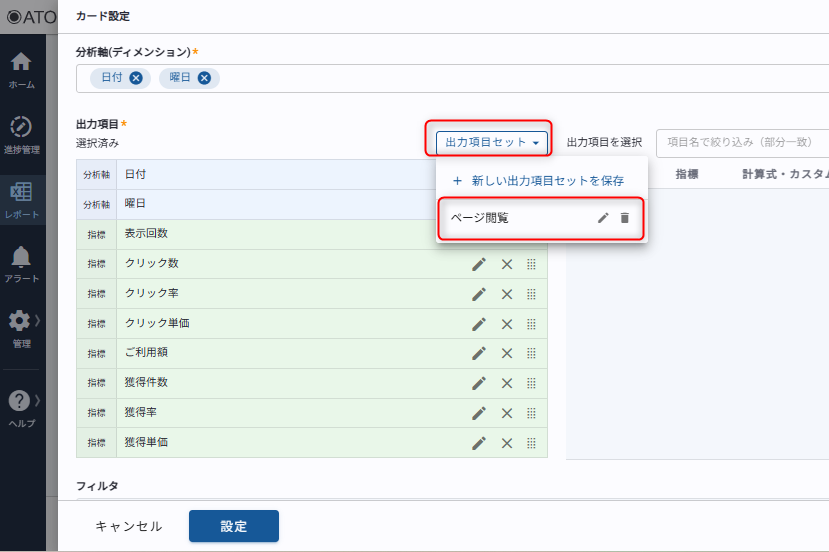Grab the ご利用額 row drag handle
The height and width of the screenshot is (552, 829).
coord(531,353)
